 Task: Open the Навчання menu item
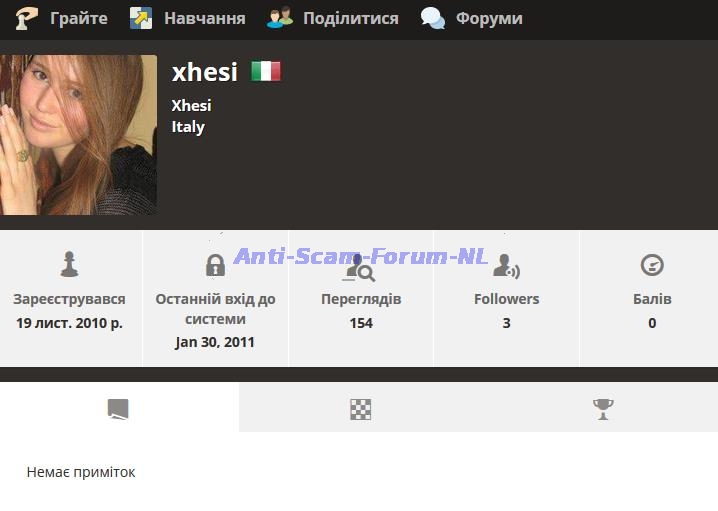(x=205, y=18)
